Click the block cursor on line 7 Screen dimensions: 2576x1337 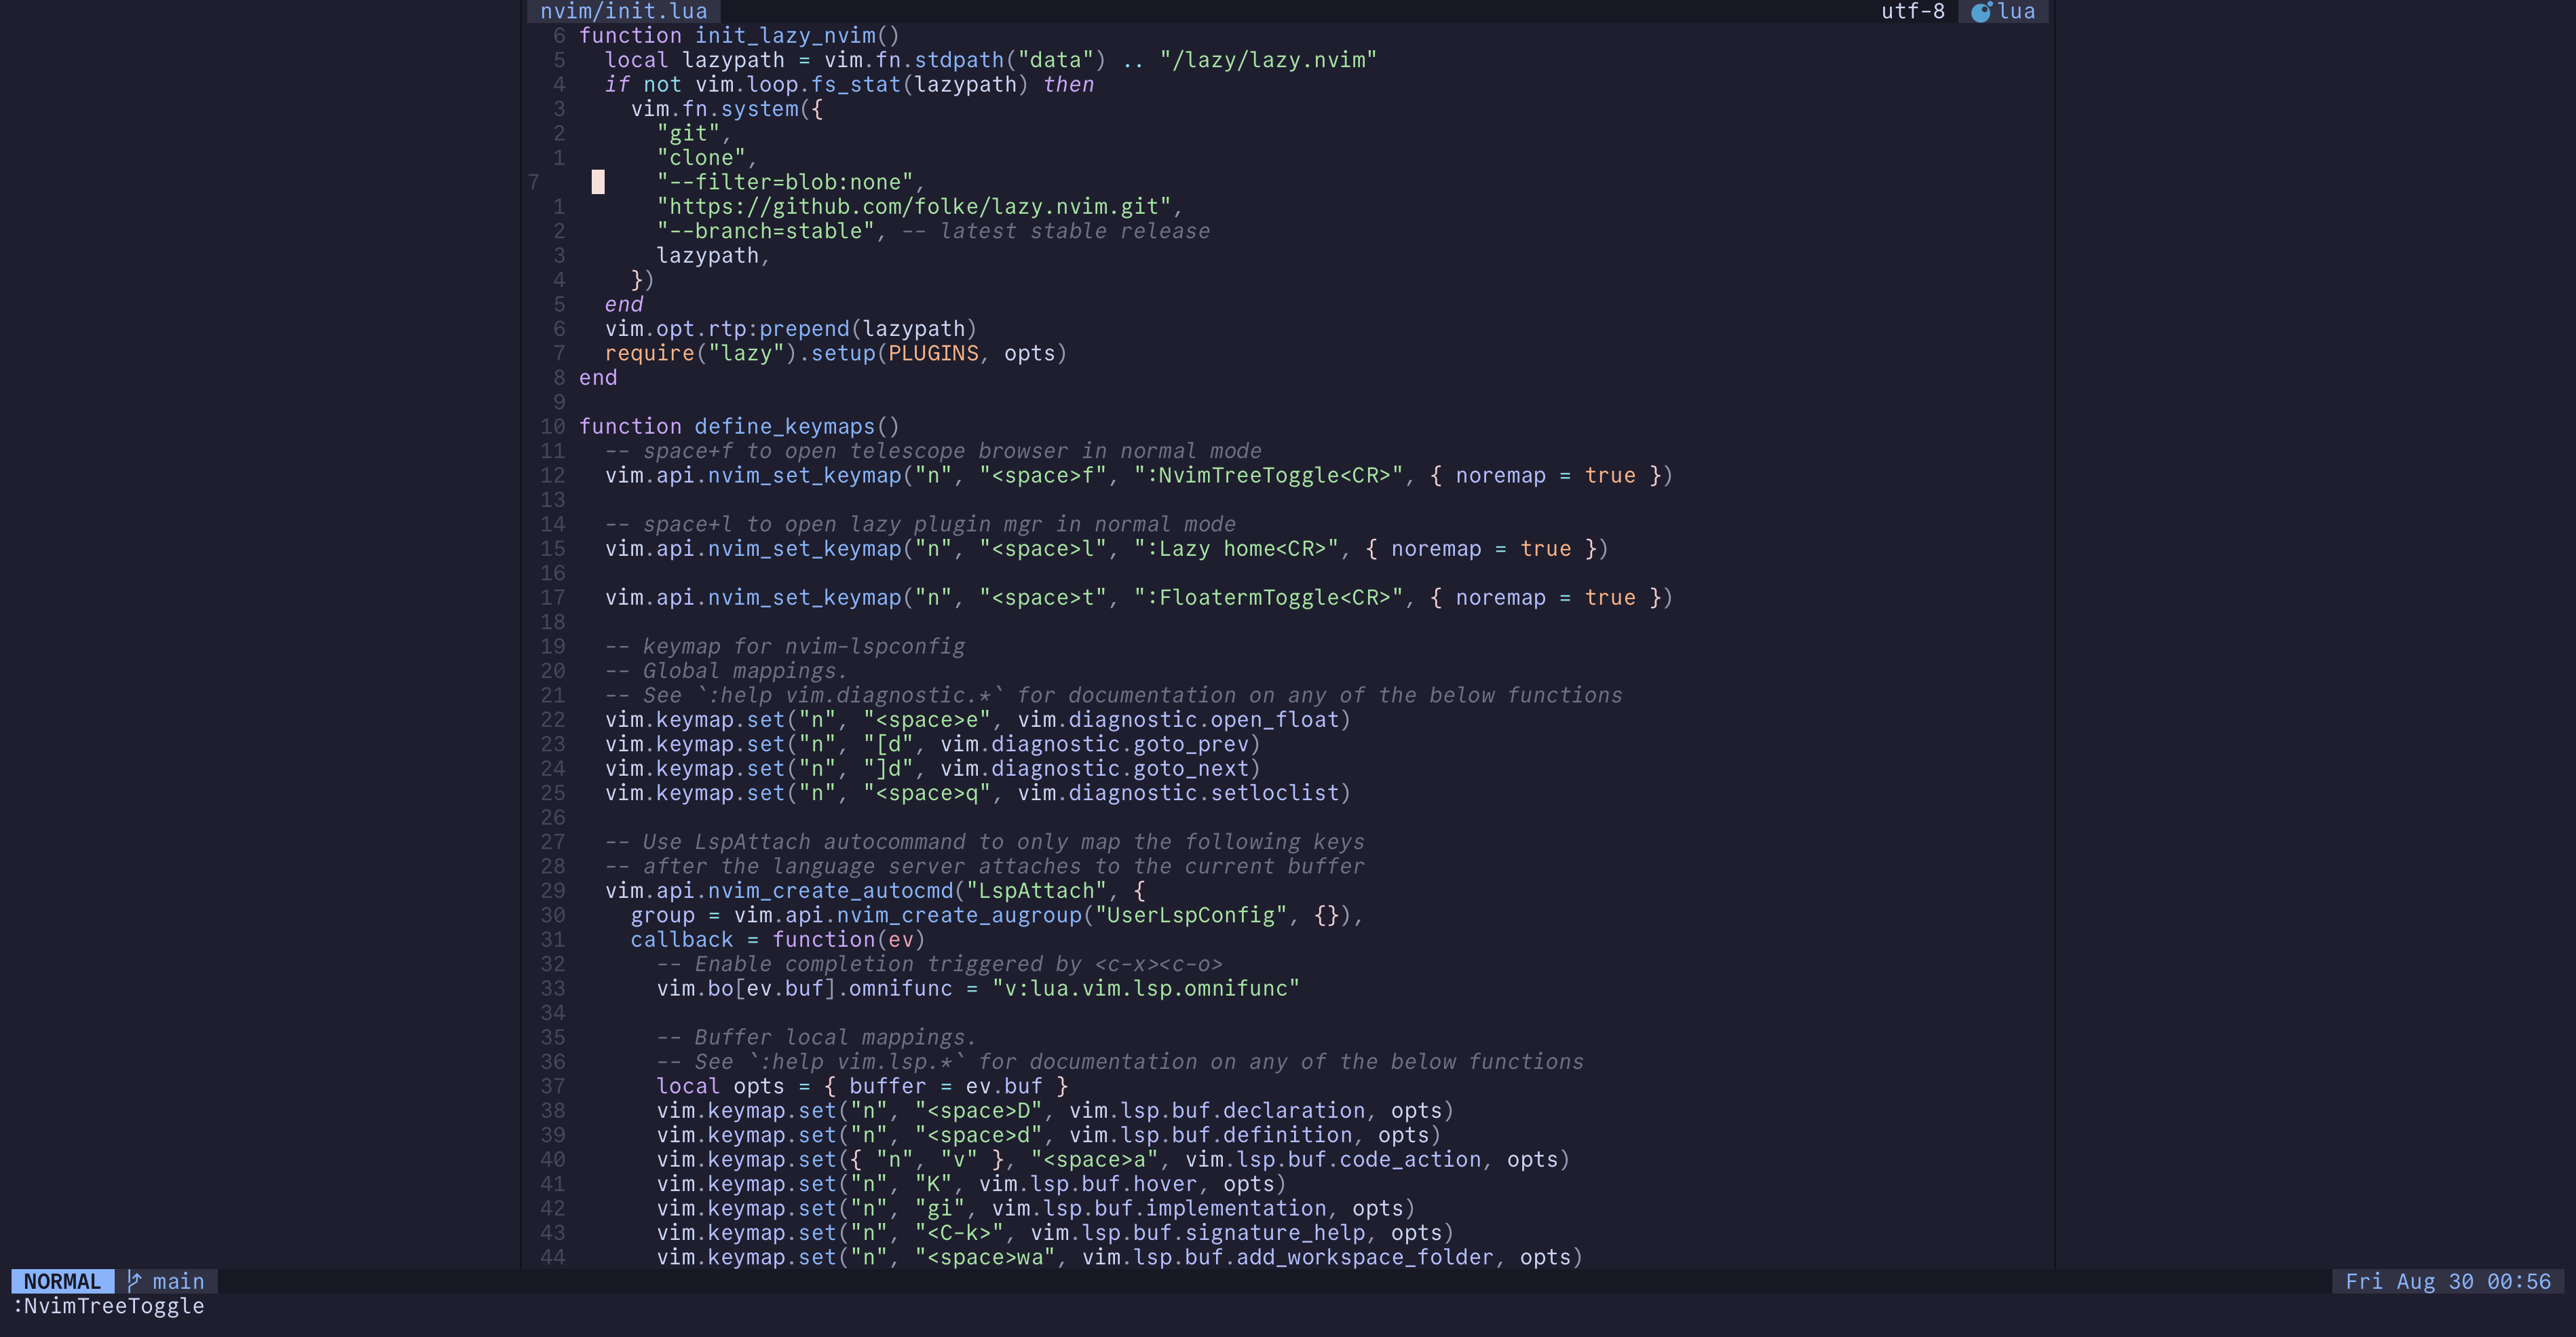[598, 182]
